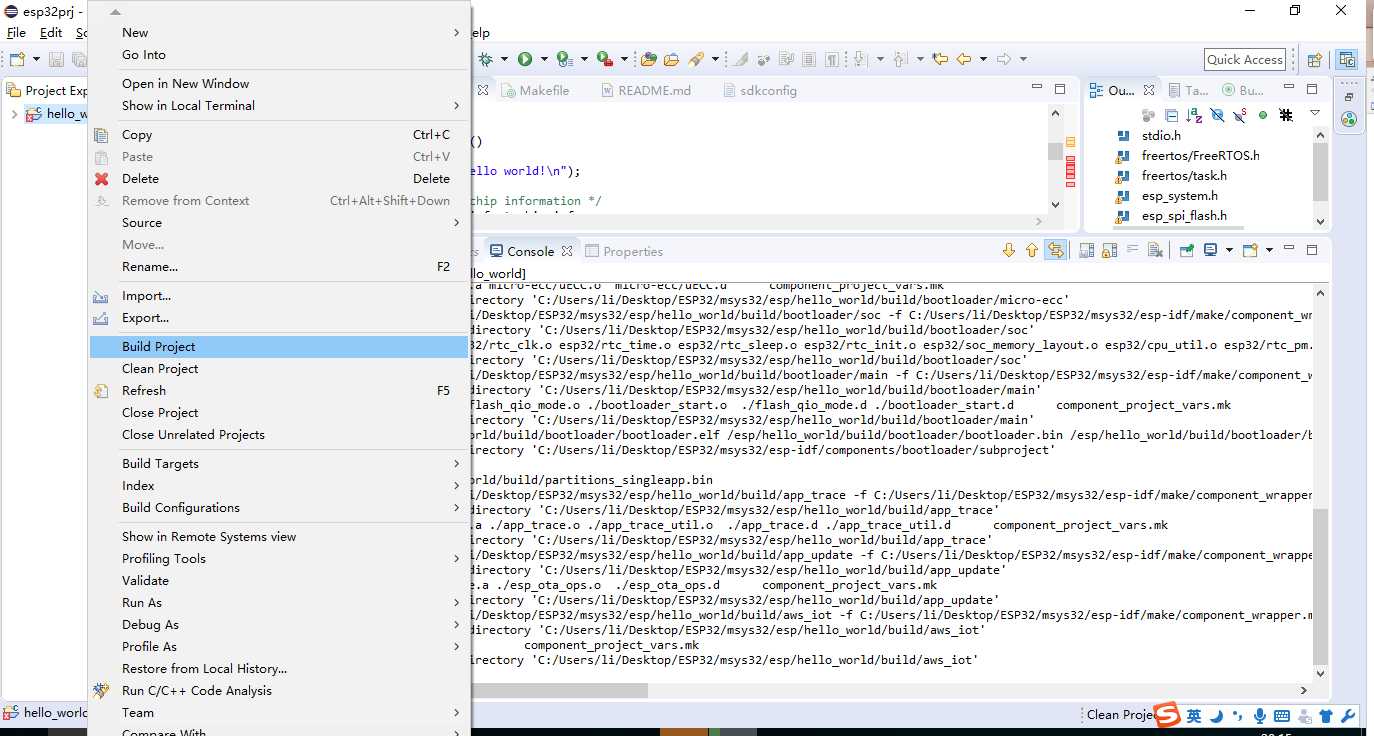Open the Outline View Menu triangle
This screenshot has width=1374, height=736.
[x=1315, y=114]
